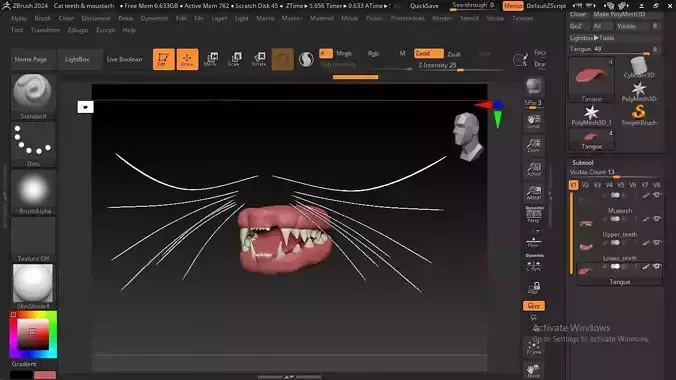Screen dimensions: 676x380
Task: Open the Brush menu
Action: [x=43, y=18]
